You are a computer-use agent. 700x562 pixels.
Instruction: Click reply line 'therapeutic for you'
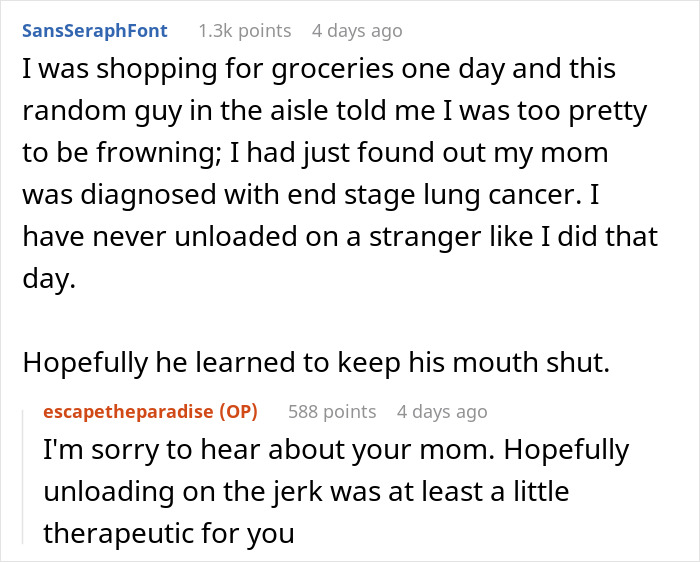(168, 534)
